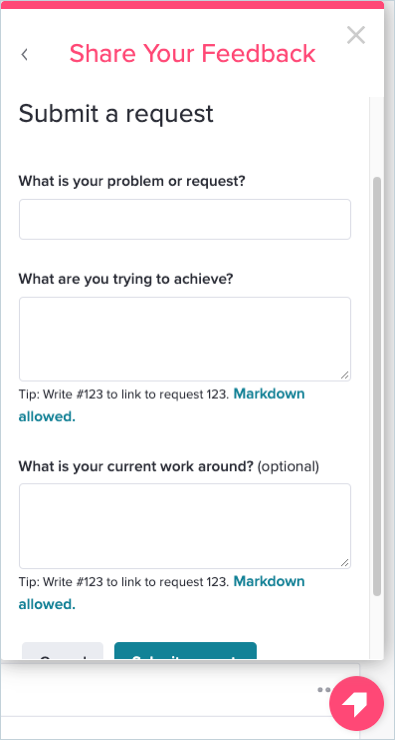Click the Share Your Feedback title
This screenshot has height=740, width=395.
tap(193, 53)
